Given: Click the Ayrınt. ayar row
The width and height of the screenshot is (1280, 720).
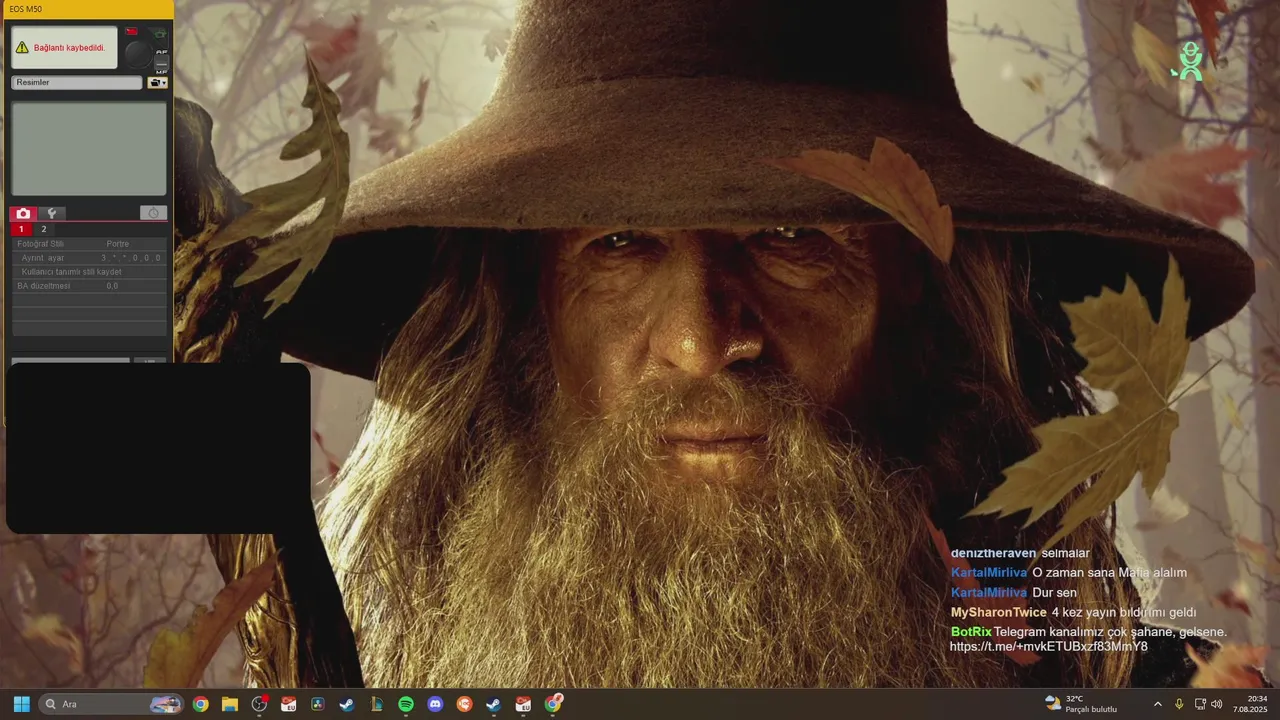Looking at the screenshot, I should (89, 258).
